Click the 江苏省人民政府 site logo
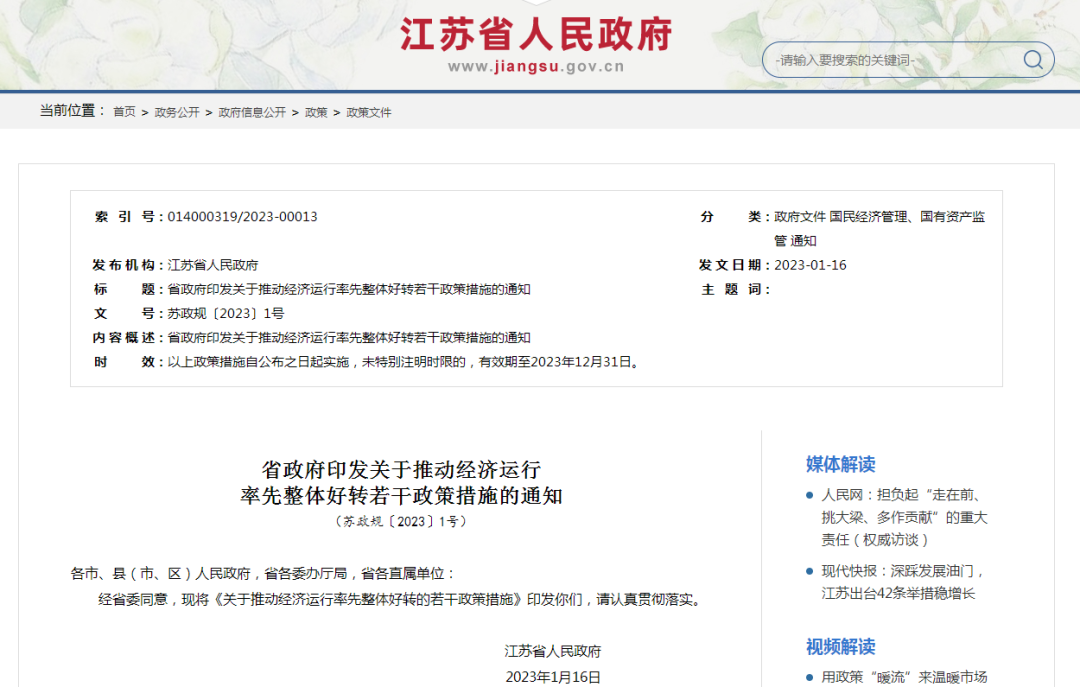The height and width of the screenshot is (687, 1080). pos(536,32)
